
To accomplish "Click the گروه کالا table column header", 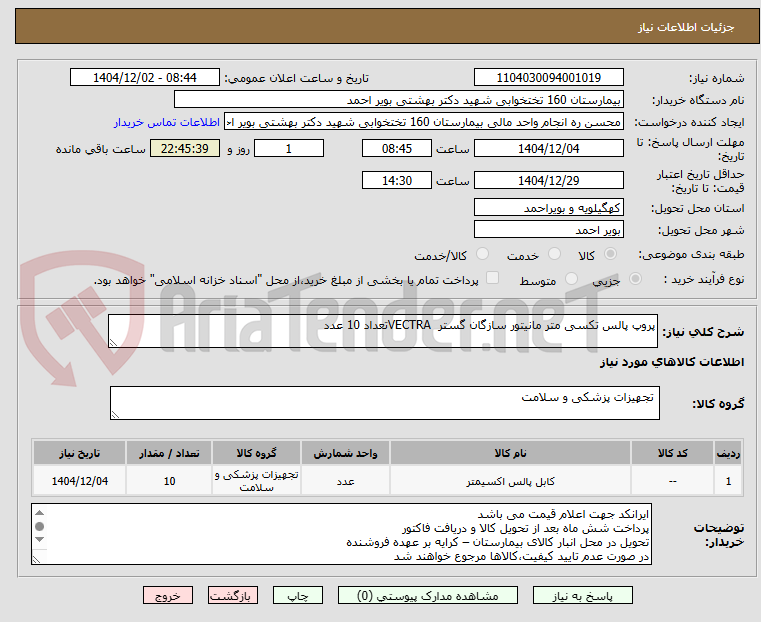I will pos(256,453).
